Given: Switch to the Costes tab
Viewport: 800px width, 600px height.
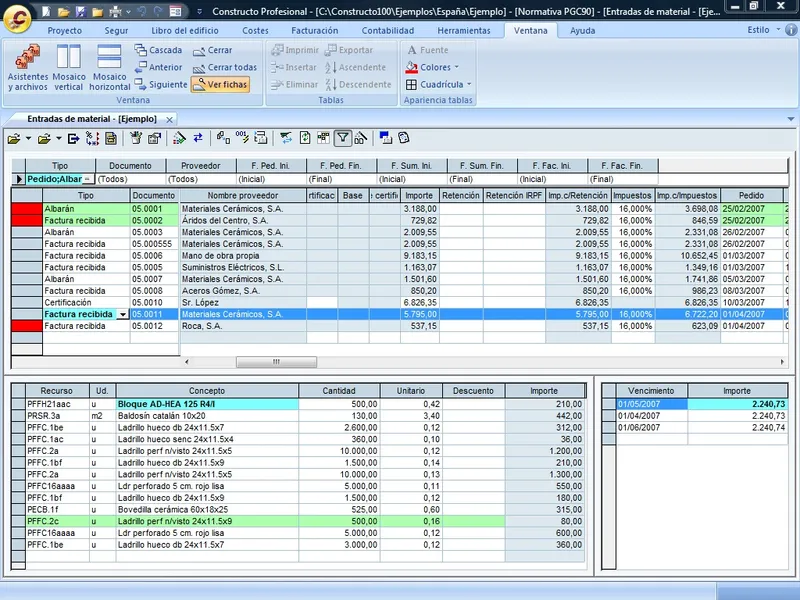Looking at the screenshot, I should point(255,31).
